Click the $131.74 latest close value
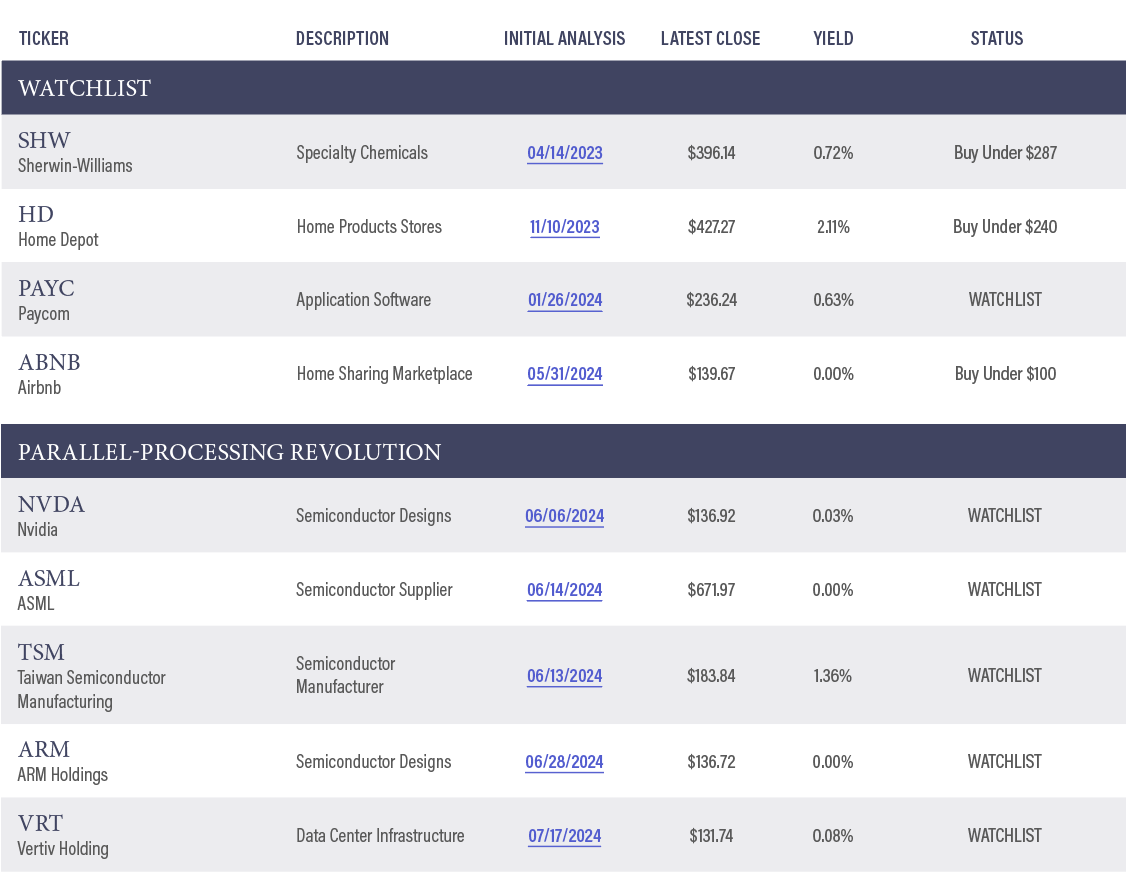1126x876 pixels. [711, 836]
